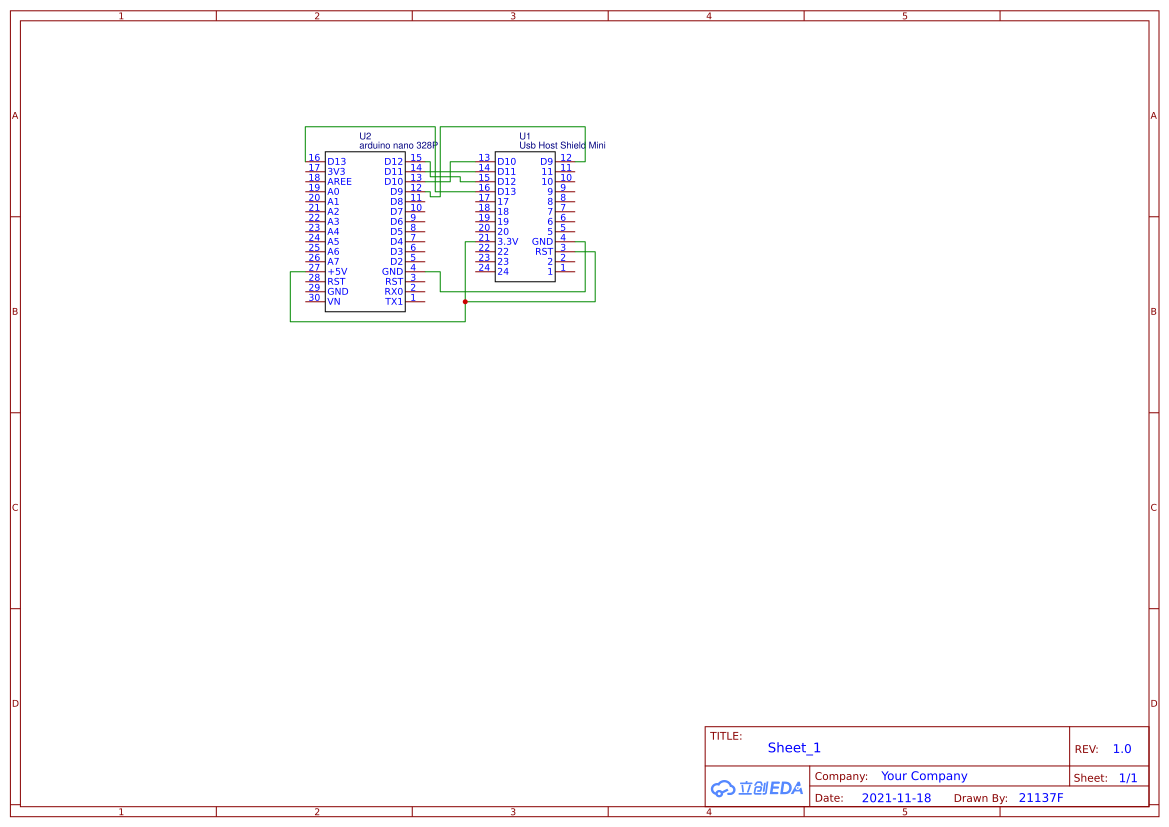Select the D10 pin label on Usb Host Shield
The width and height of the screenshot is (1169, 827).
coord(507,162)
